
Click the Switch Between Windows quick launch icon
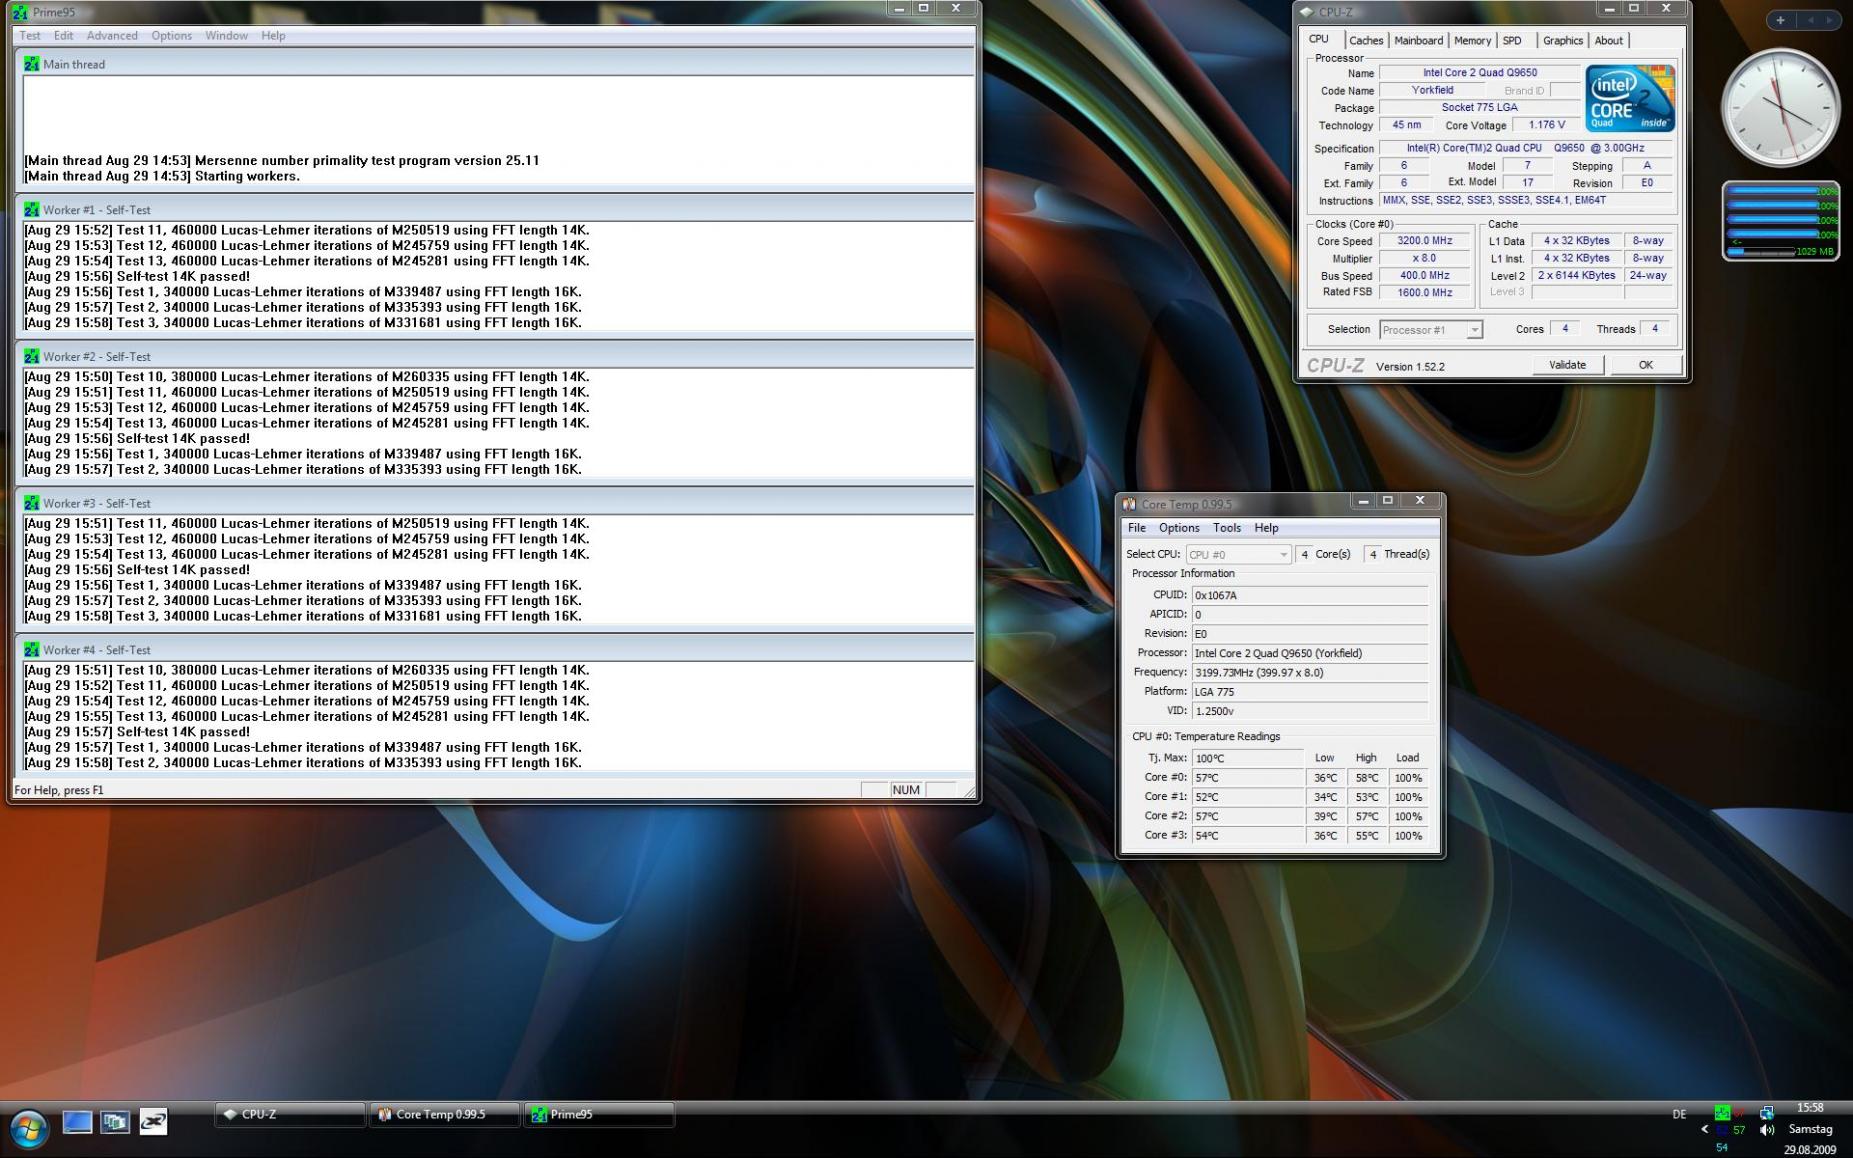(115, 1122)
